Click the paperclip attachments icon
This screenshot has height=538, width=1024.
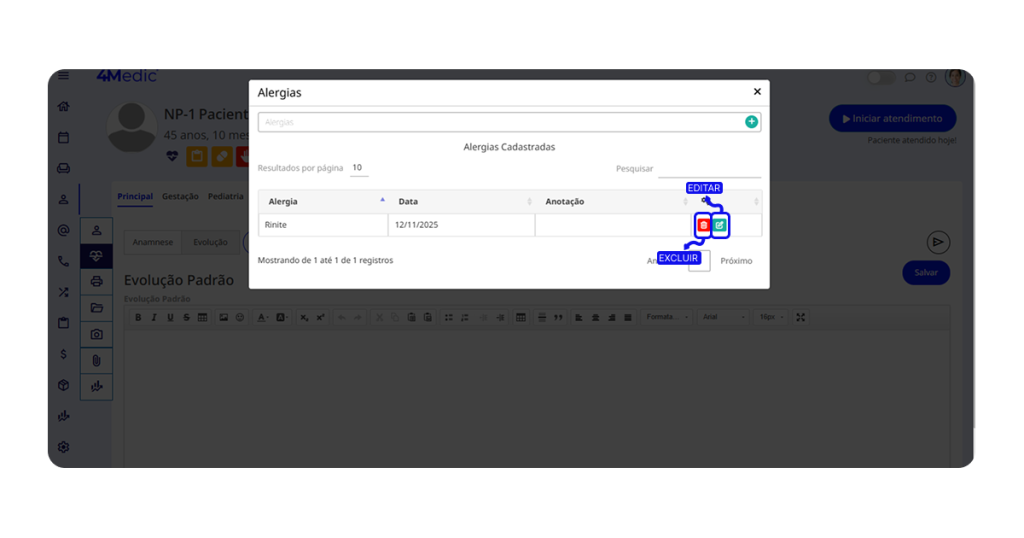97,360
